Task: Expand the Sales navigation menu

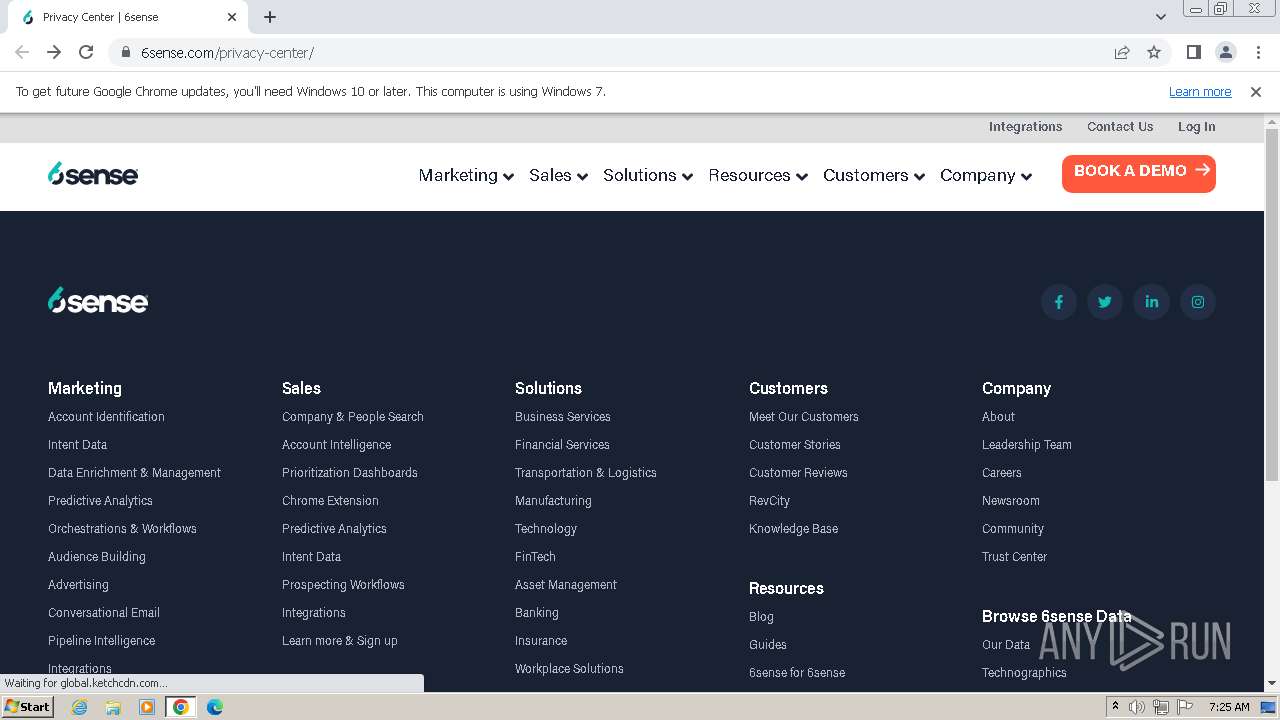Action: pyautogui.click(x=559, y=175)
